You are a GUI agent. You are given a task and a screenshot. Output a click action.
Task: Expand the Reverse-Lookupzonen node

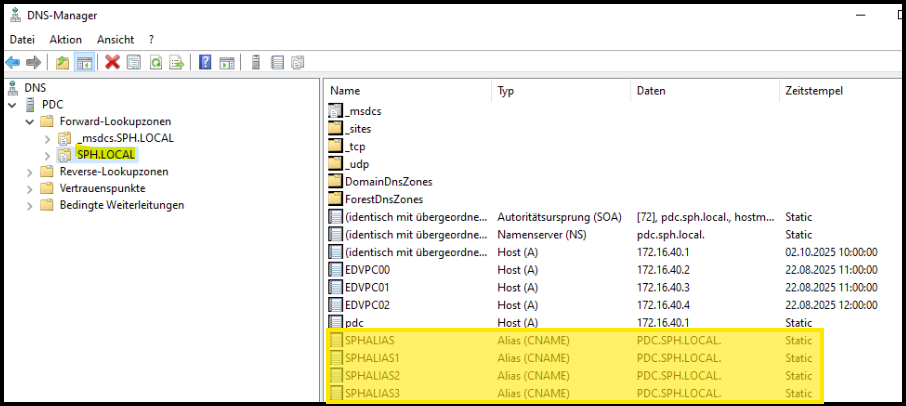[x=30, y=172]
